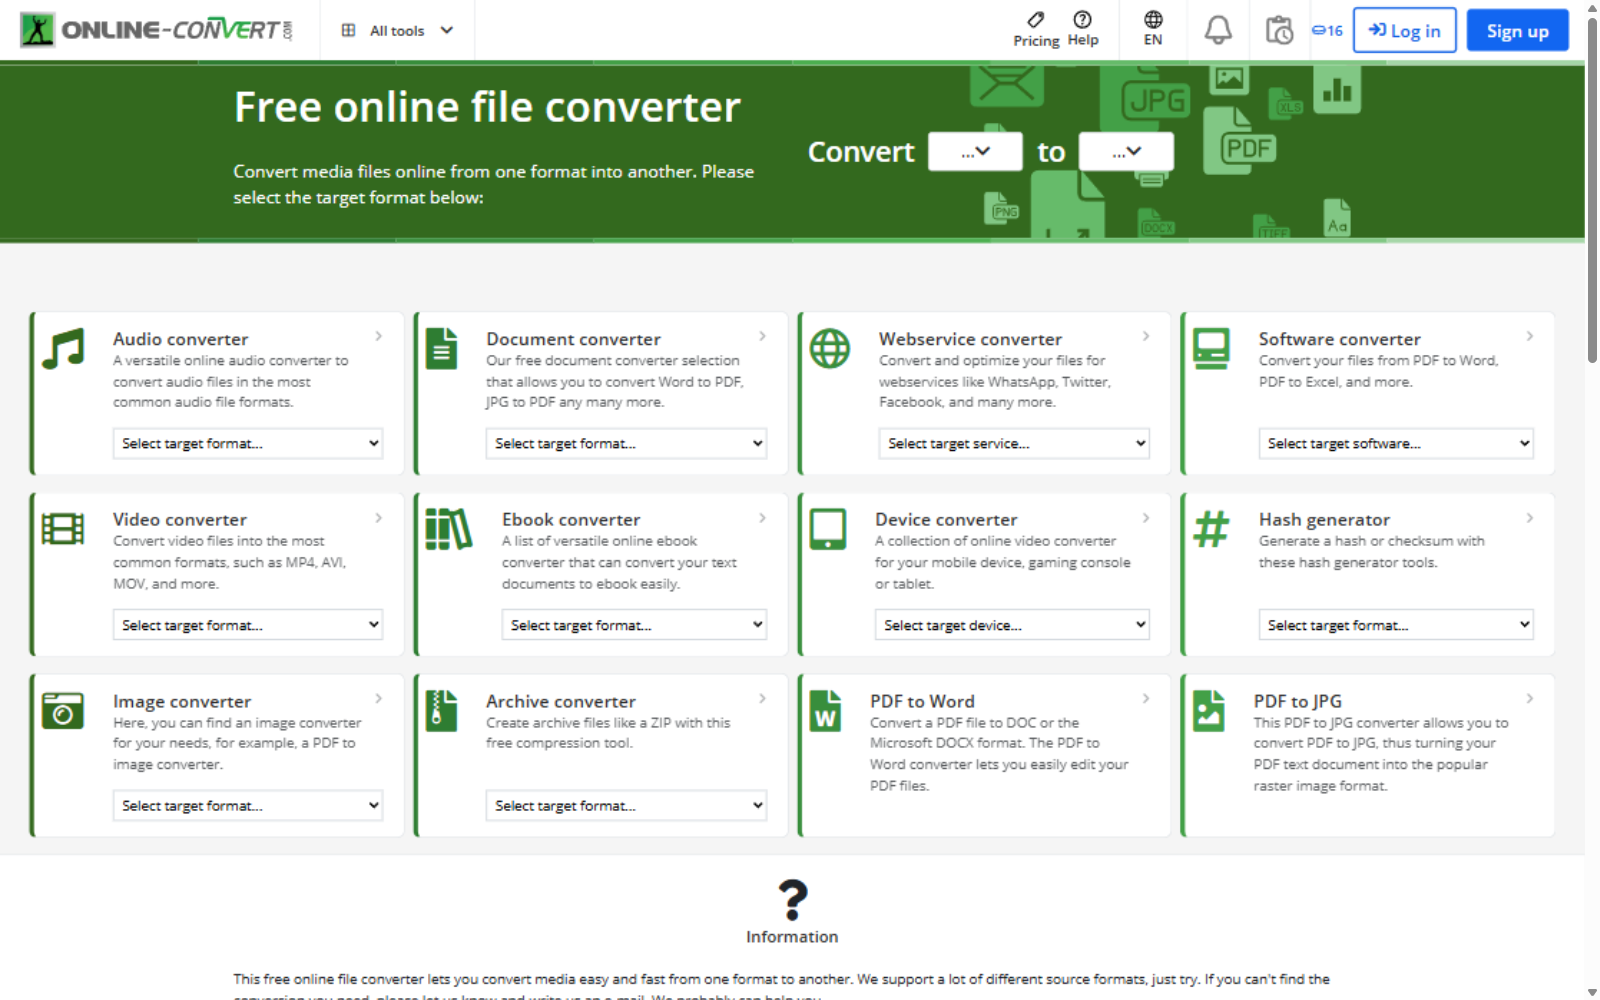
Task: Click the Video converter film icon
Action: point(63,529)
